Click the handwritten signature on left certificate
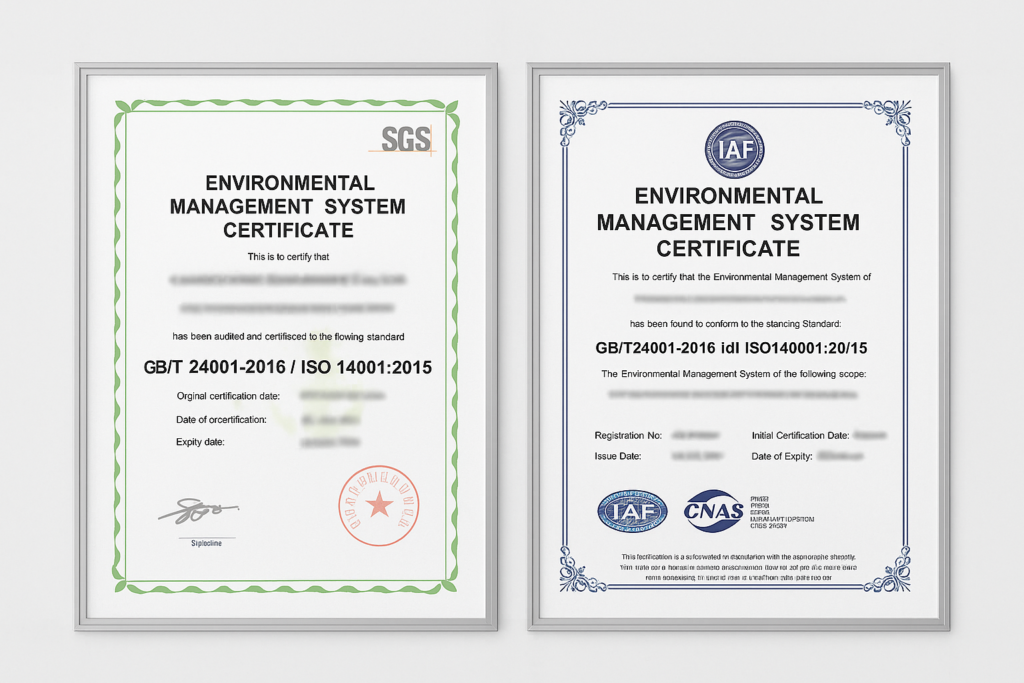Viewport: 1024px width, 683px height. click(197, 512)
